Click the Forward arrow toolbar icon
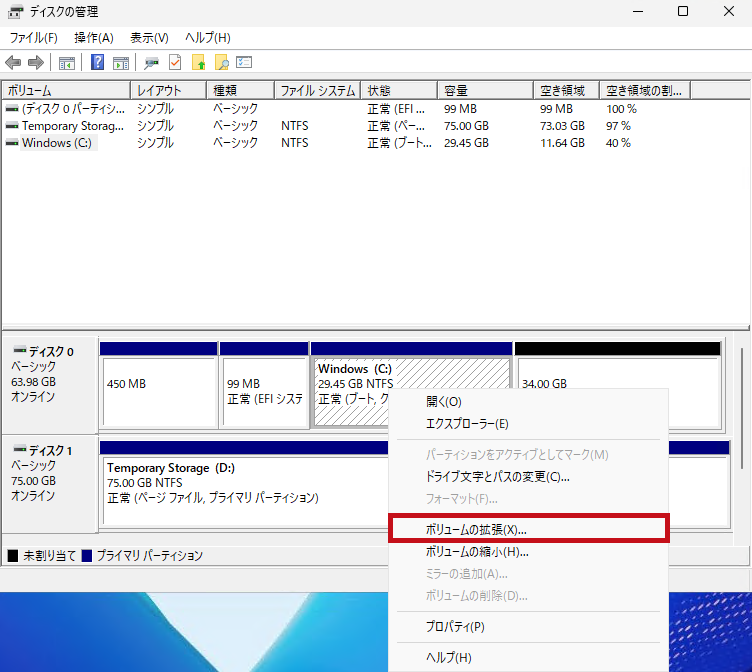This screenshot has width=752, height=672. point(36,62)
